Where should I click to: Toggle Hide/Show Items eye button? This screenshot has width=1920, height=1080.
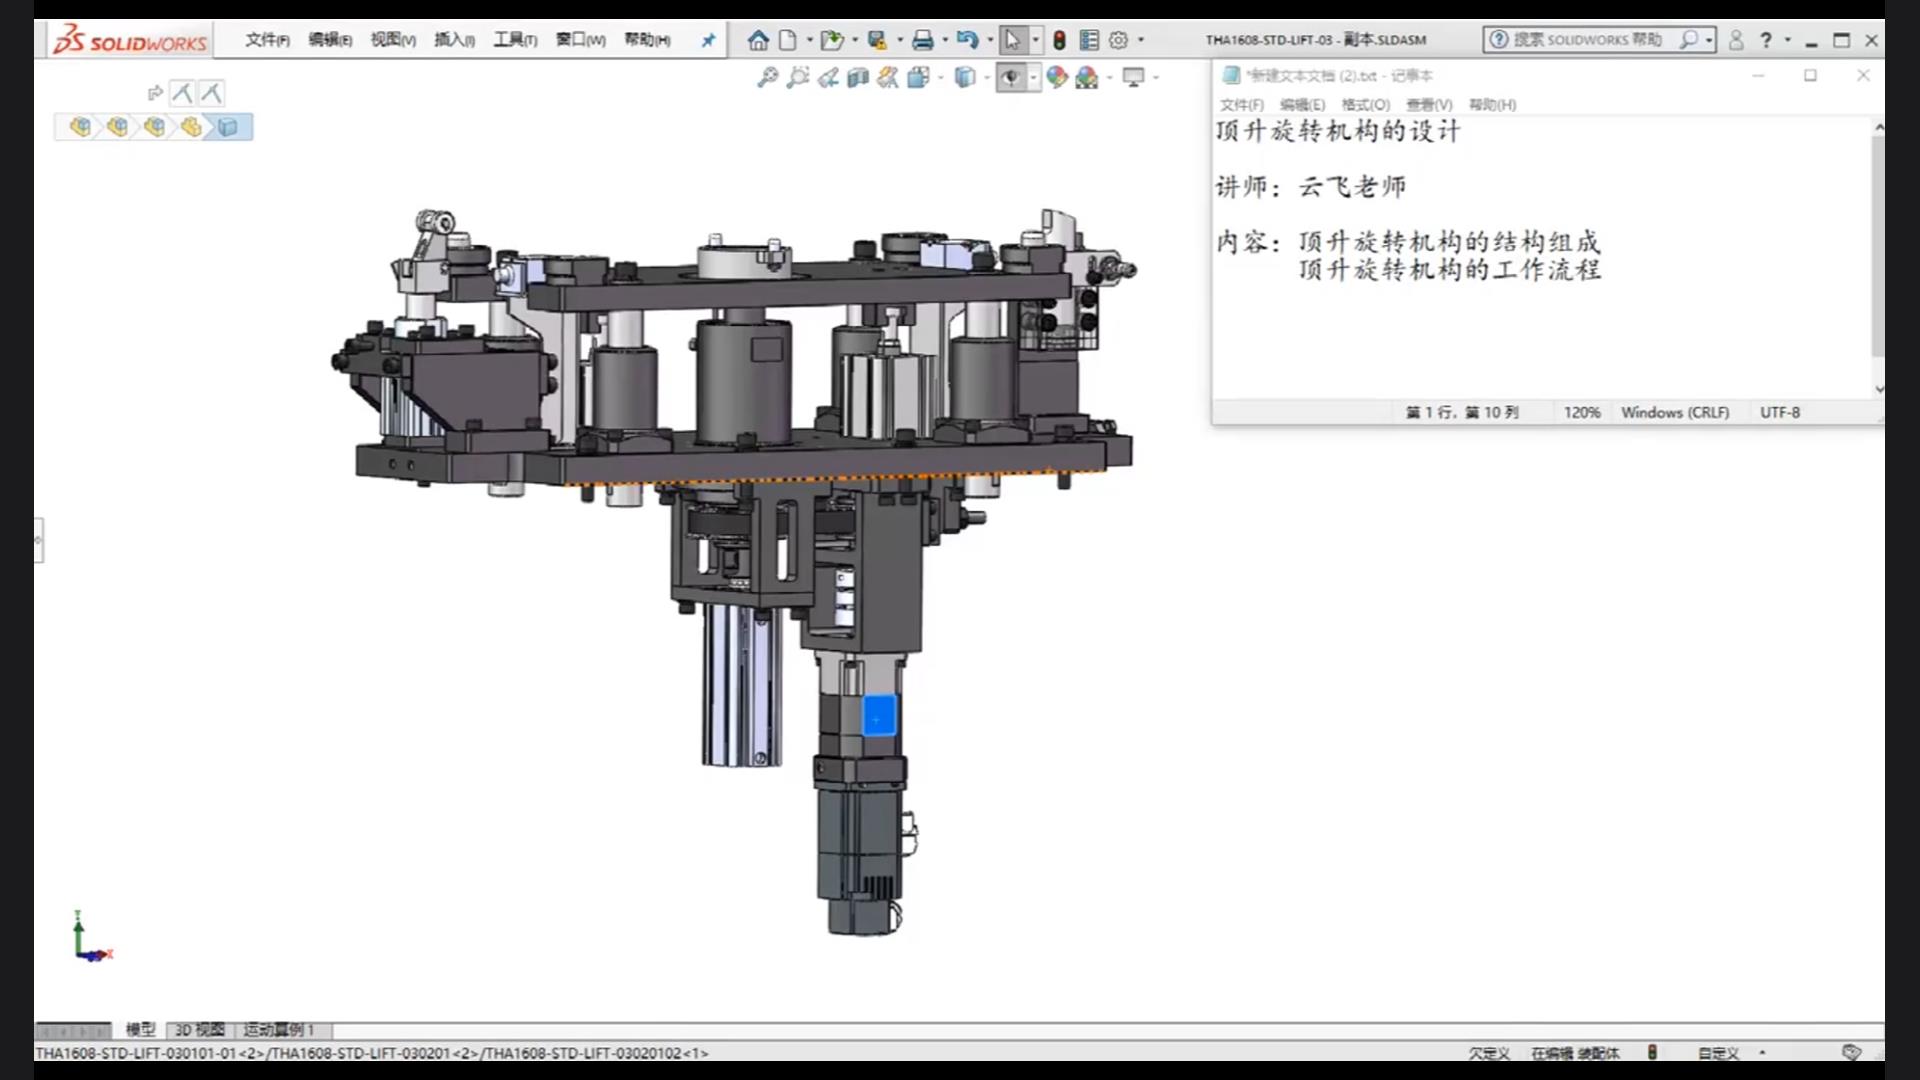tap(1010, 77)
